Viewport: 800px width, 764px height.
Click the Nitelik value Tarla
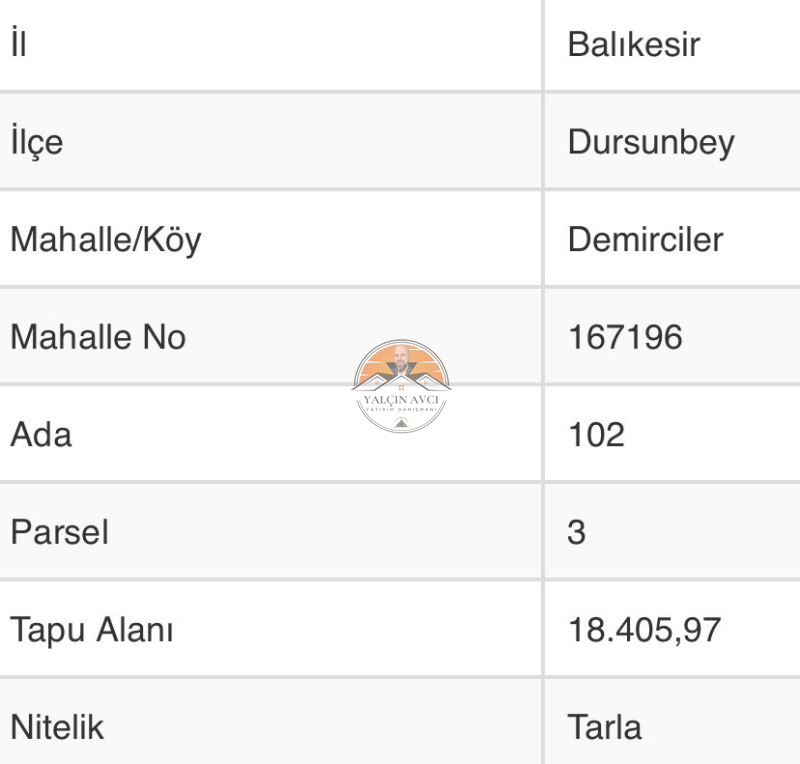pyautogui.click(x=605, y=727)
